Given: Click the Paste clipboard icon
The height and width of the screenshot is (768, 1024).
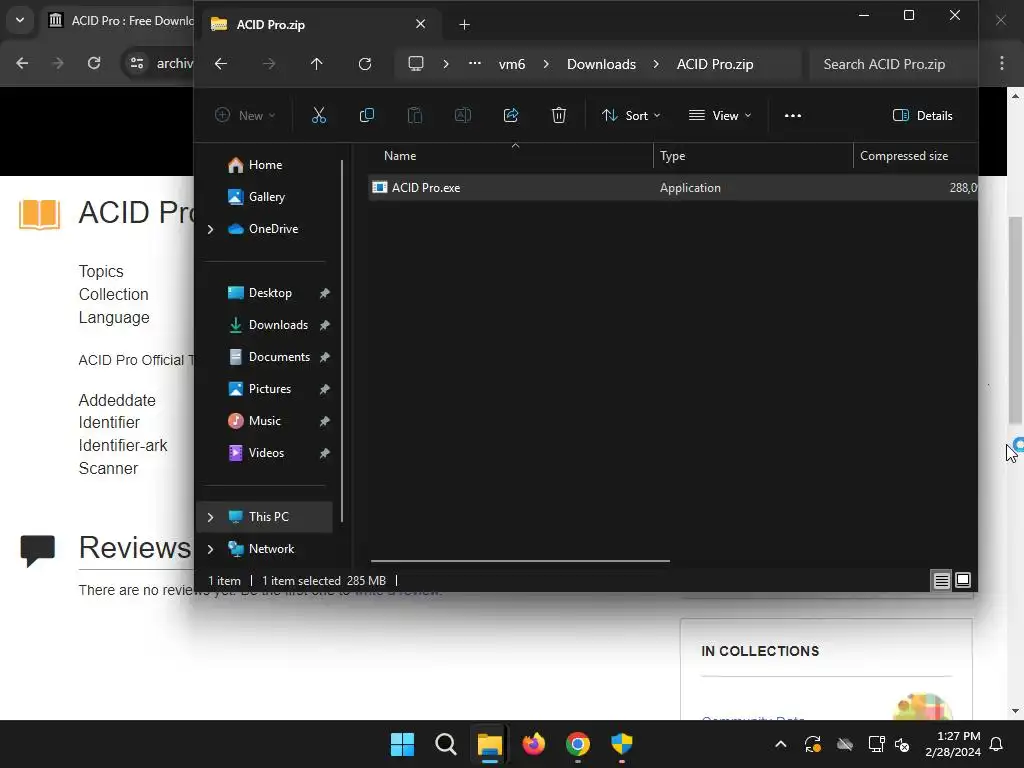Looking at the screenshot, I should [415, 116].
